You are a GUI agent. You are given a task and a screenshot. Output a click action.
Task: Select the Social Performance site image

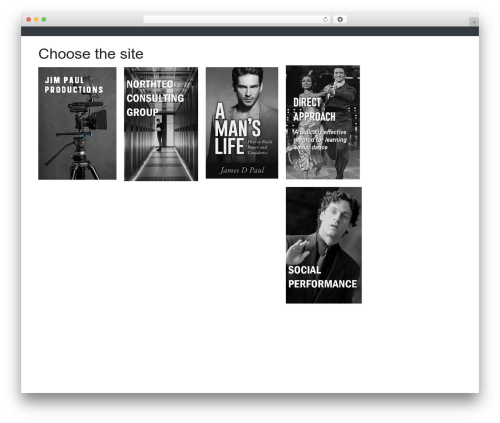[324, 245]
